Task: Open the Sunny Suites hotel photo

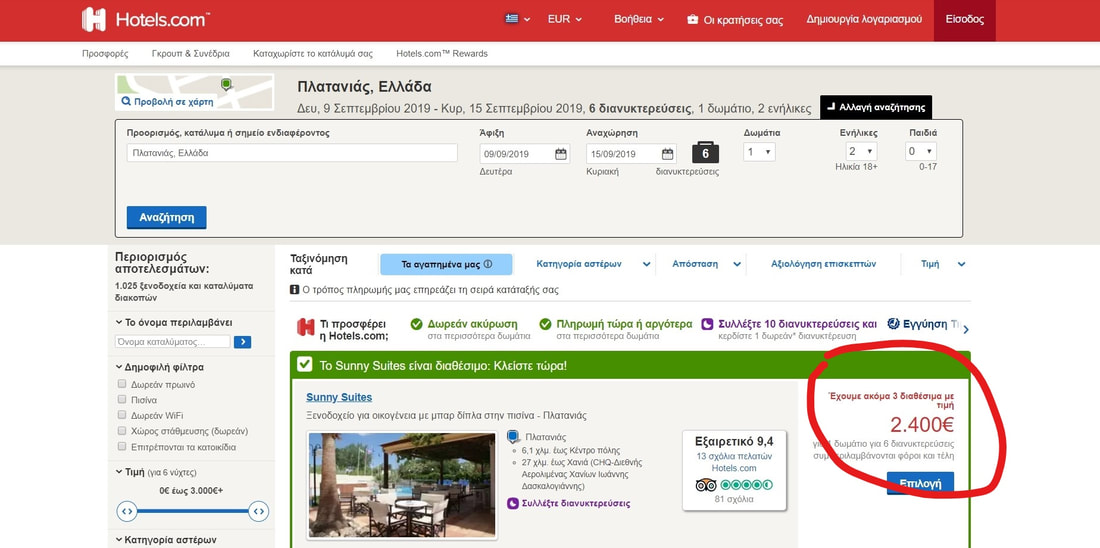Action: pos(402,485)
